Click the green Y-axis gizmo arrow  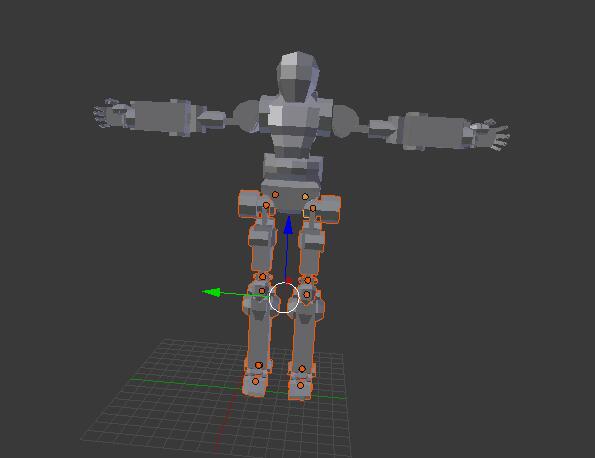tap(212, 292)
